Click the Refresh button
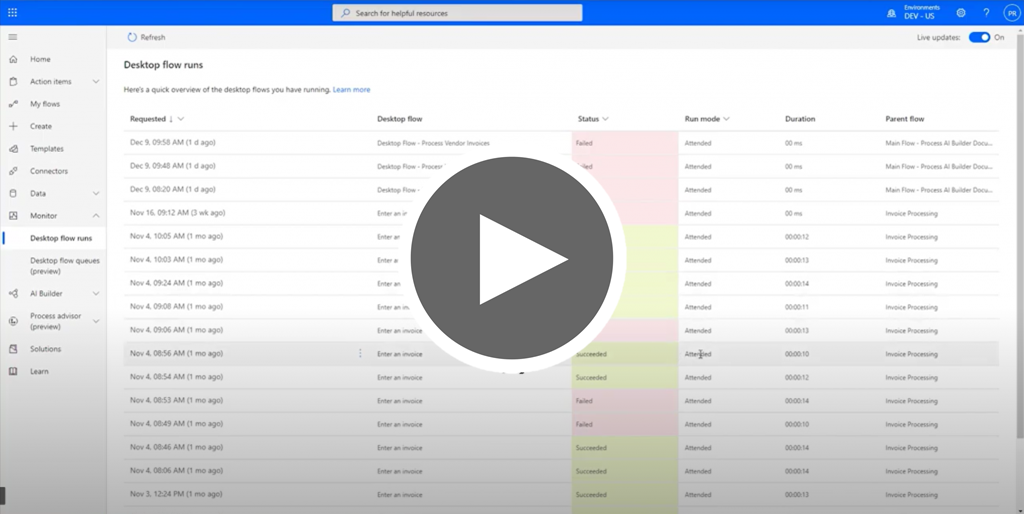 click(146, 37)
